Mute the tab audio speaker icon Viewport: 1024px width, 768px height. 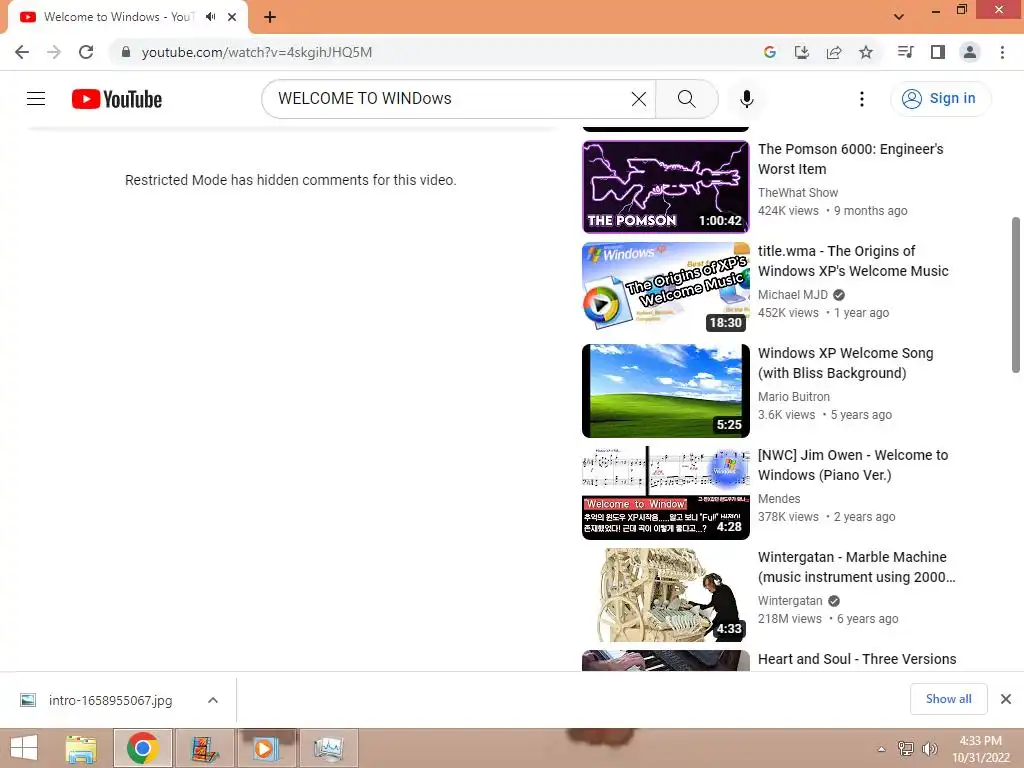pos(211,17)
